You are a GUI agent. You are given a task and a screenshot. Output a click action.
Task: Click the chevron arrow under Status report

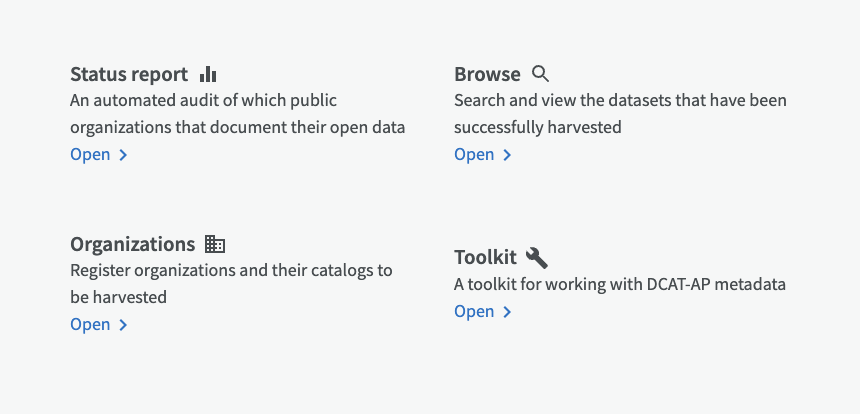coord(123,155)
